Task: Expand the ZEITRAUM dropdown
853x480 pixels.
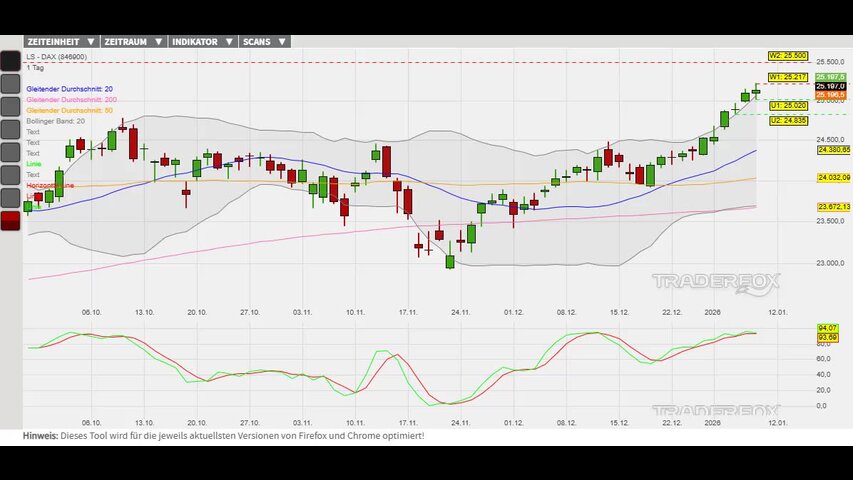Action: [132, 42]
